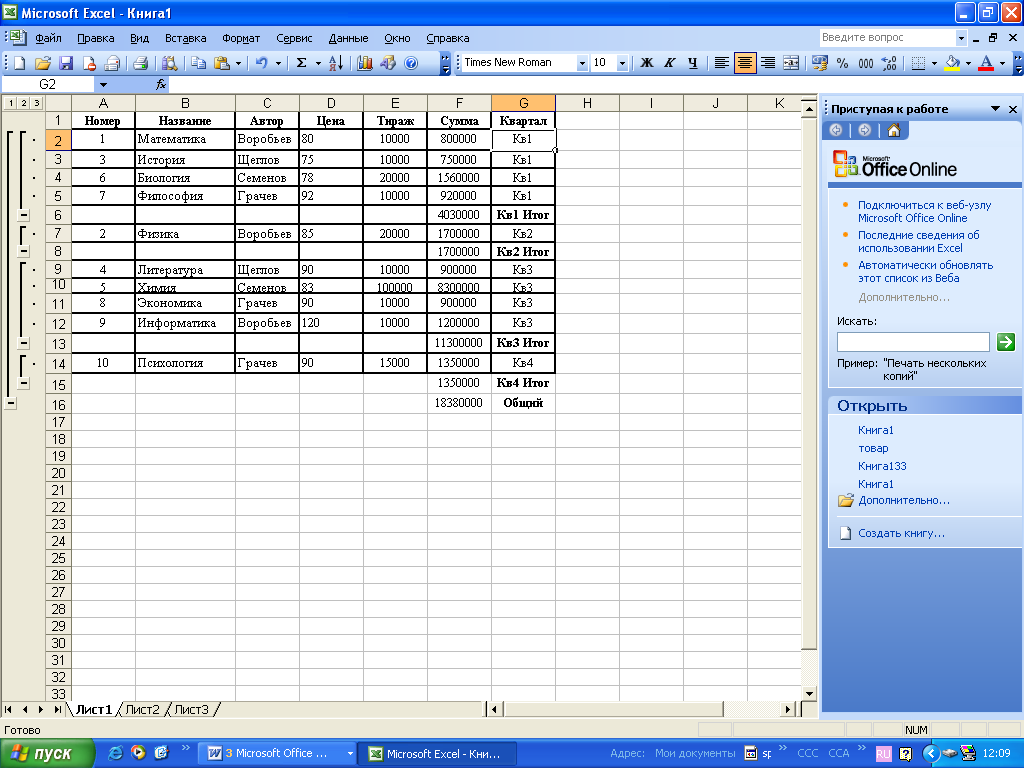Create a new blank workbook from toolbar
This screenshot has height=768, width=1024.
[20, 63]
